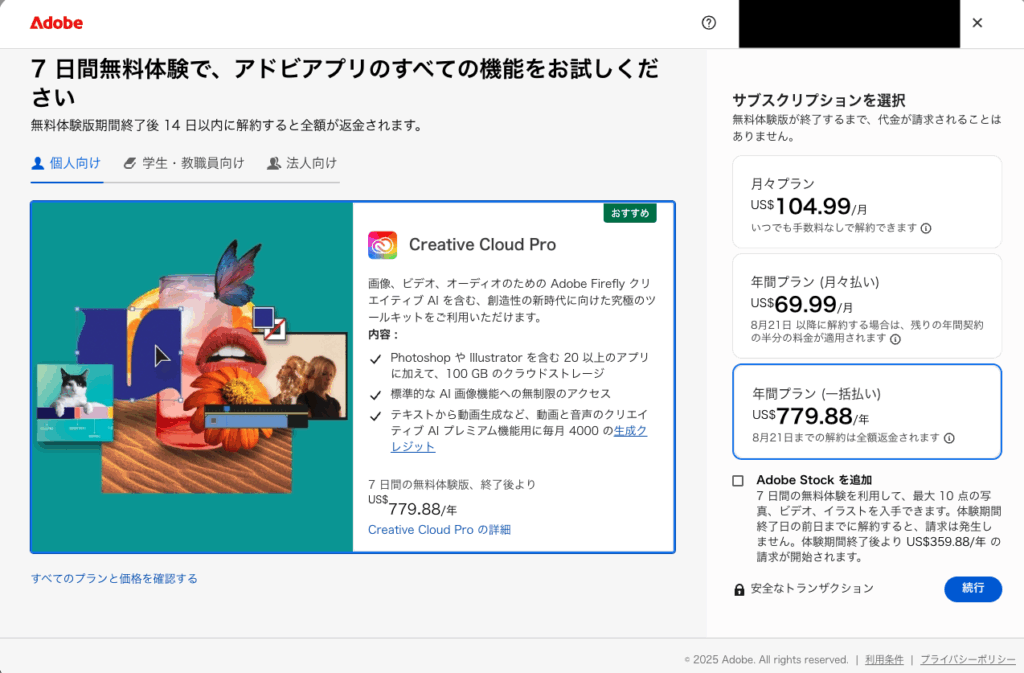
Task: Click info icon in 年間プラン (一括払い) card
Action: click(949, 438)
